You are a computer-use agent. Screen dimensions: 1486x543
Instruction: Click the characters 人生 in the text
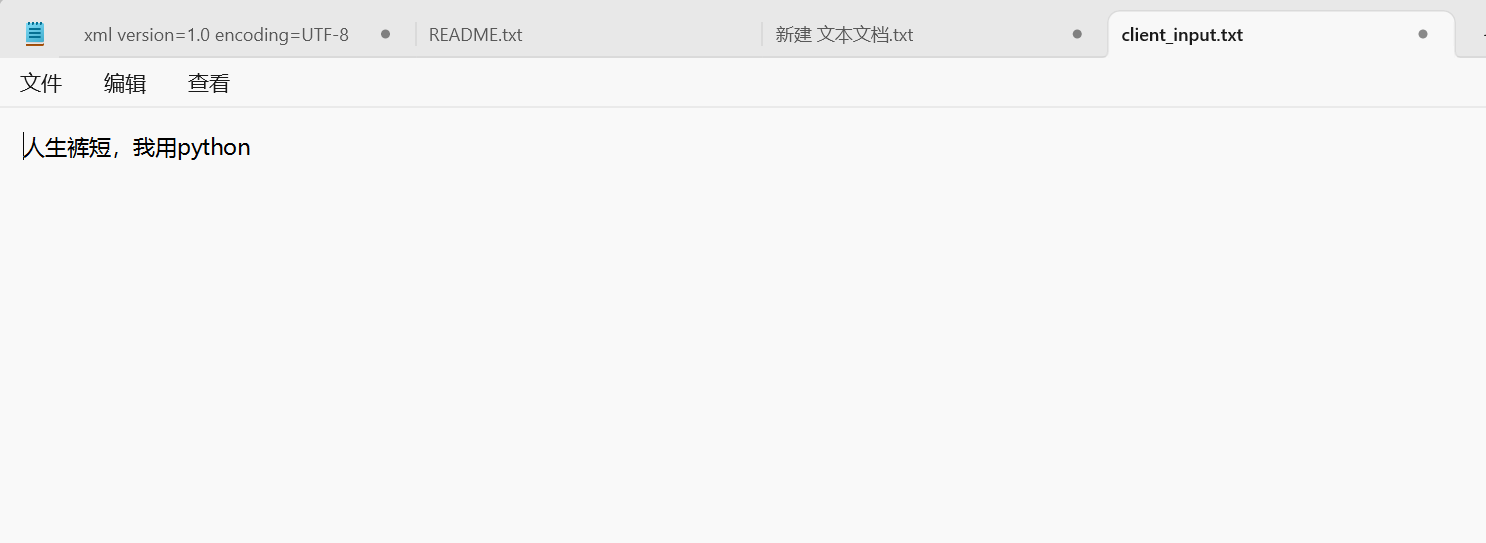pyautogui.click(x=45, y=148)
